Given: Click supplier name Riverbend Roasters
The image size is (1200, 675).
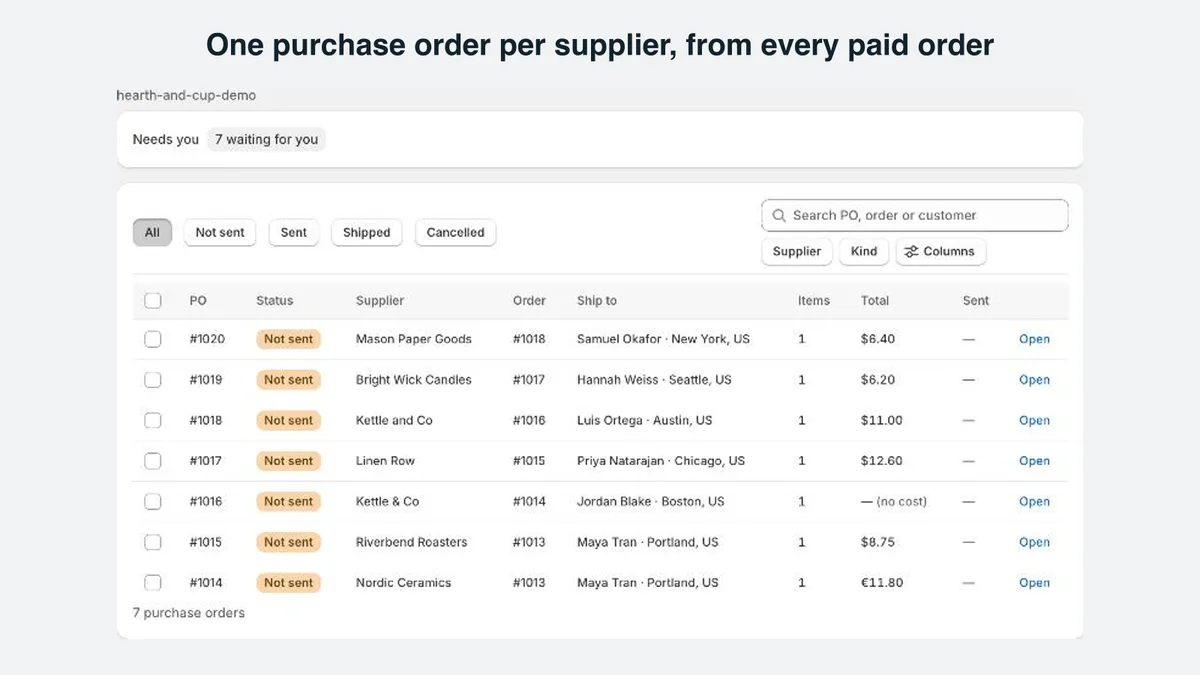Looking at the screenshot, I should [x=412, y=542].
